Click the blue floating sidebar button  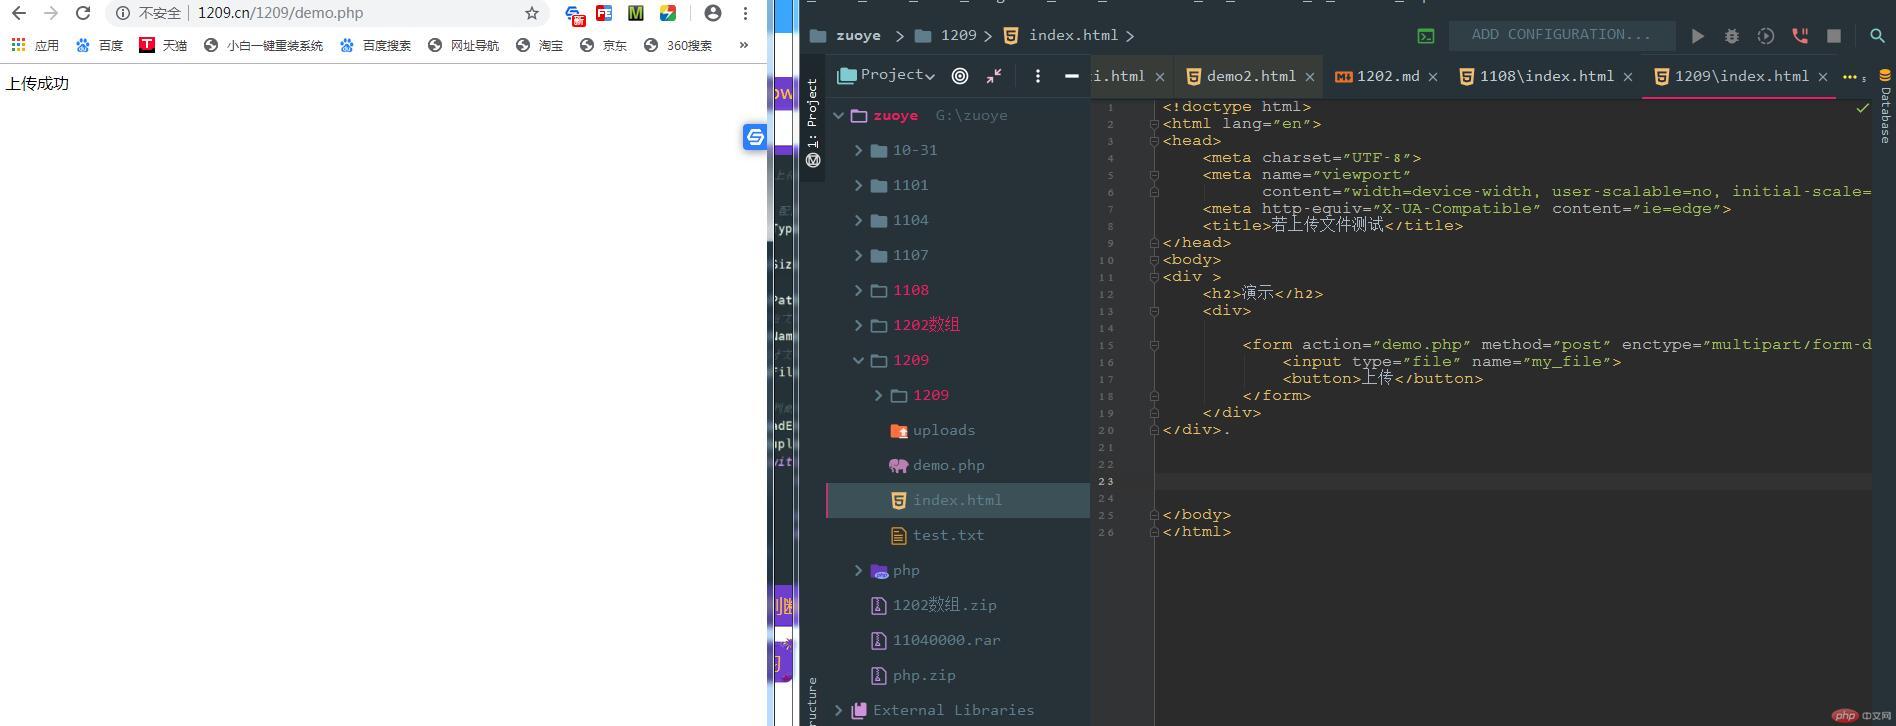click(755, 137)
